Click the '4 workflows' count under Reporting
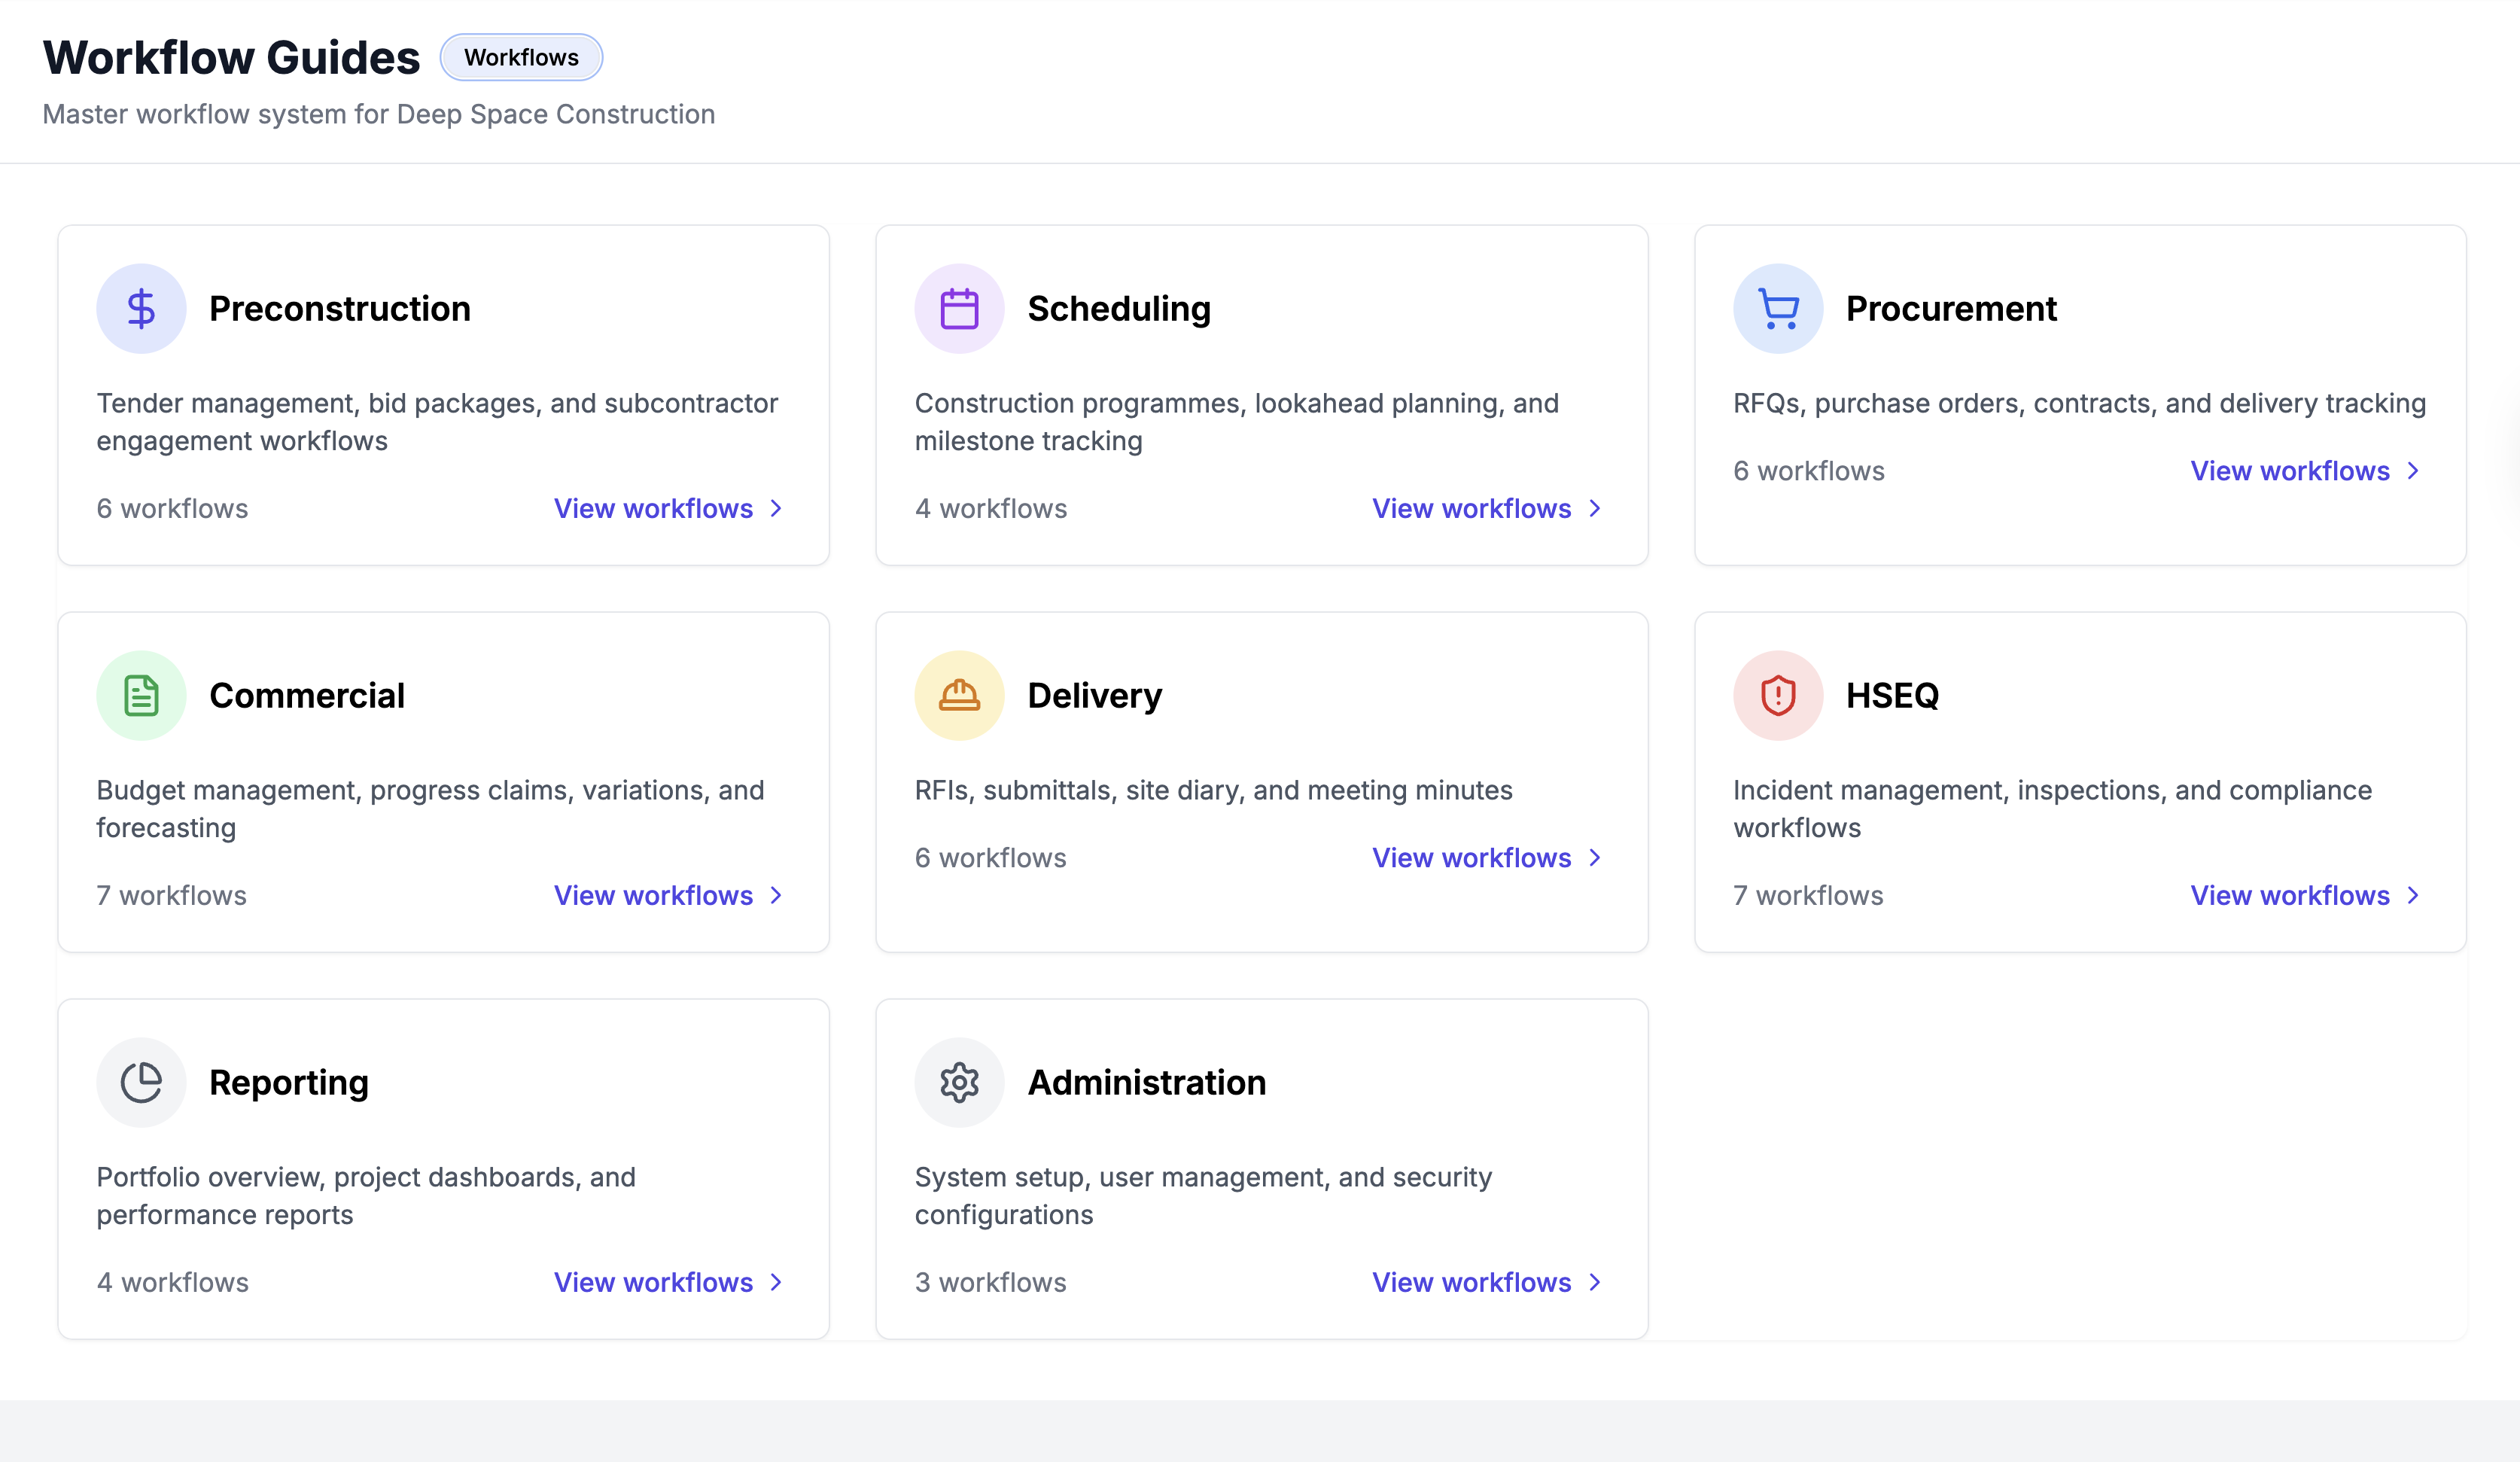 pos(172,1282)
